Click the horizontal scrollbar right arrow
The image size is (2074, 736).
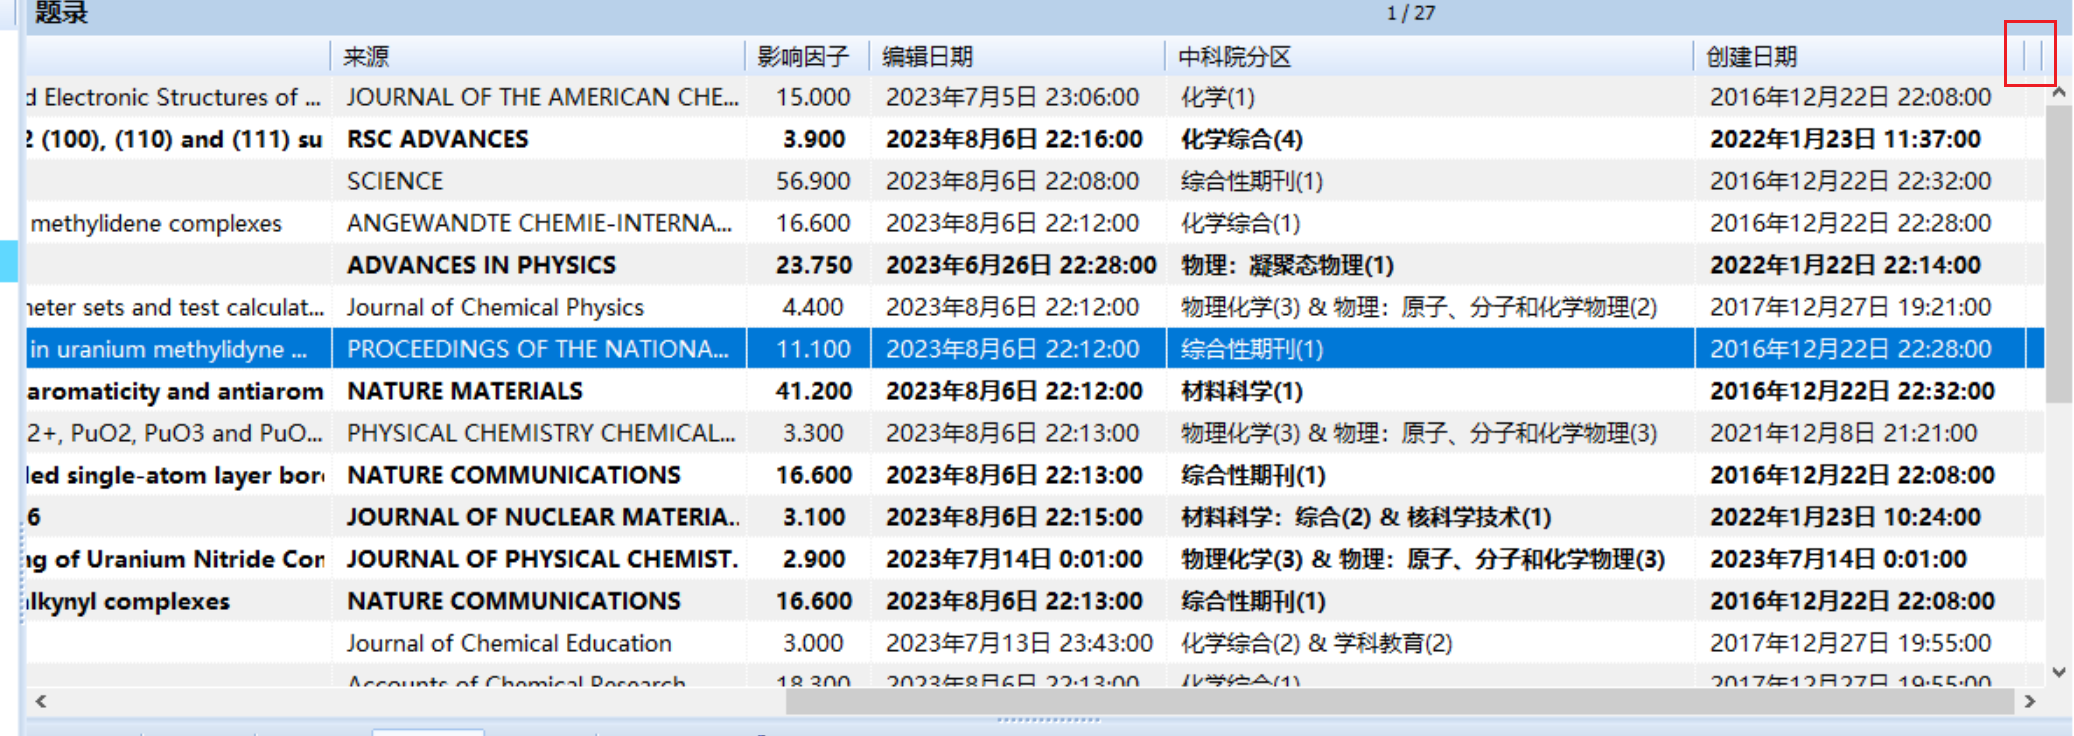tap(2030, 701)
